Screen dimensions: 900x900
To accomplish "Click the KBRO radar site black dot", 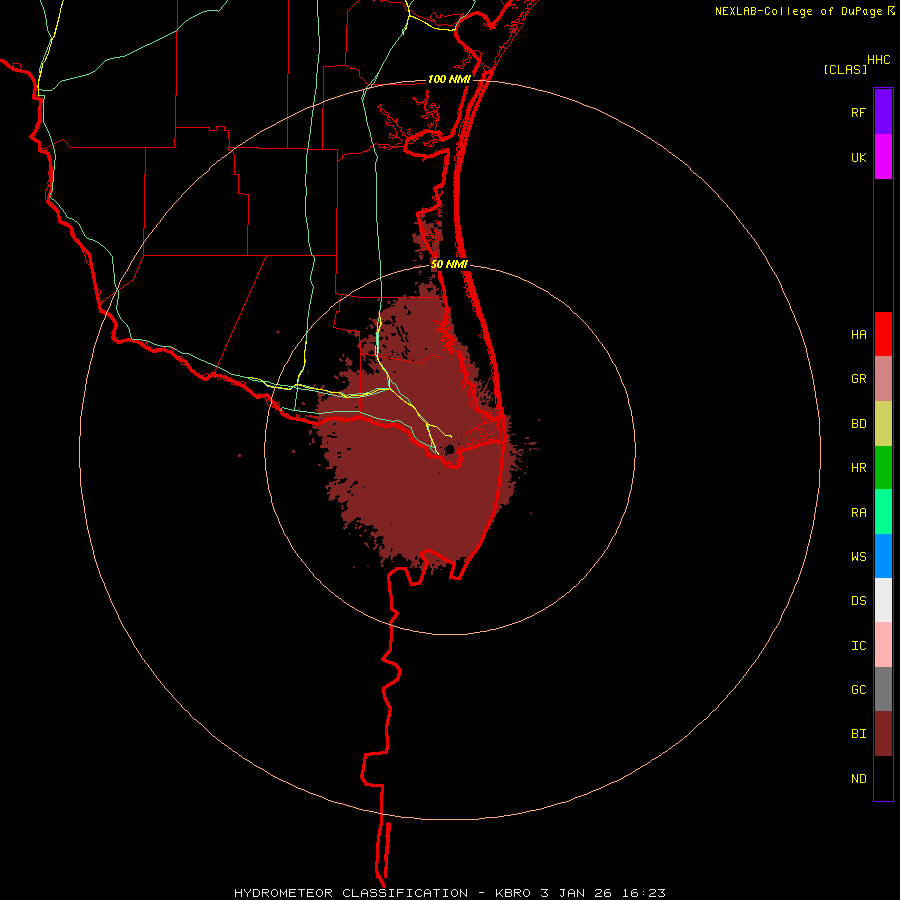I will (x=450, y=449).
